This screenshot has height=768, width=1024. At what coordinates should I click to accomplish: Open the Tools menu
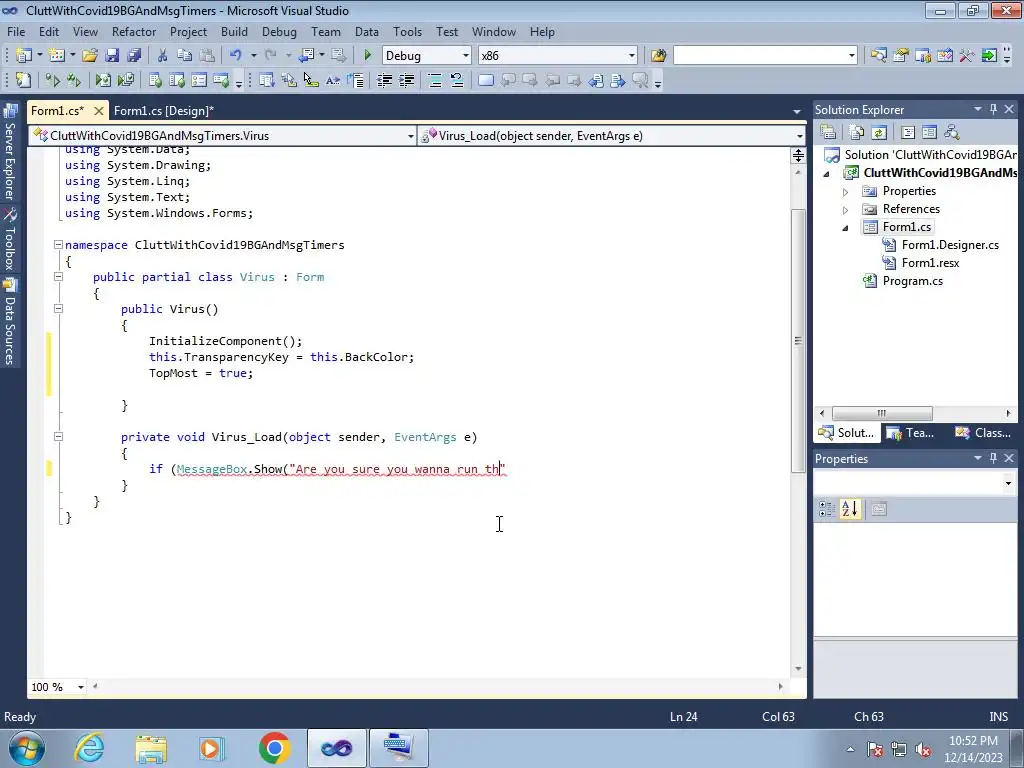[x=408, y=31]
